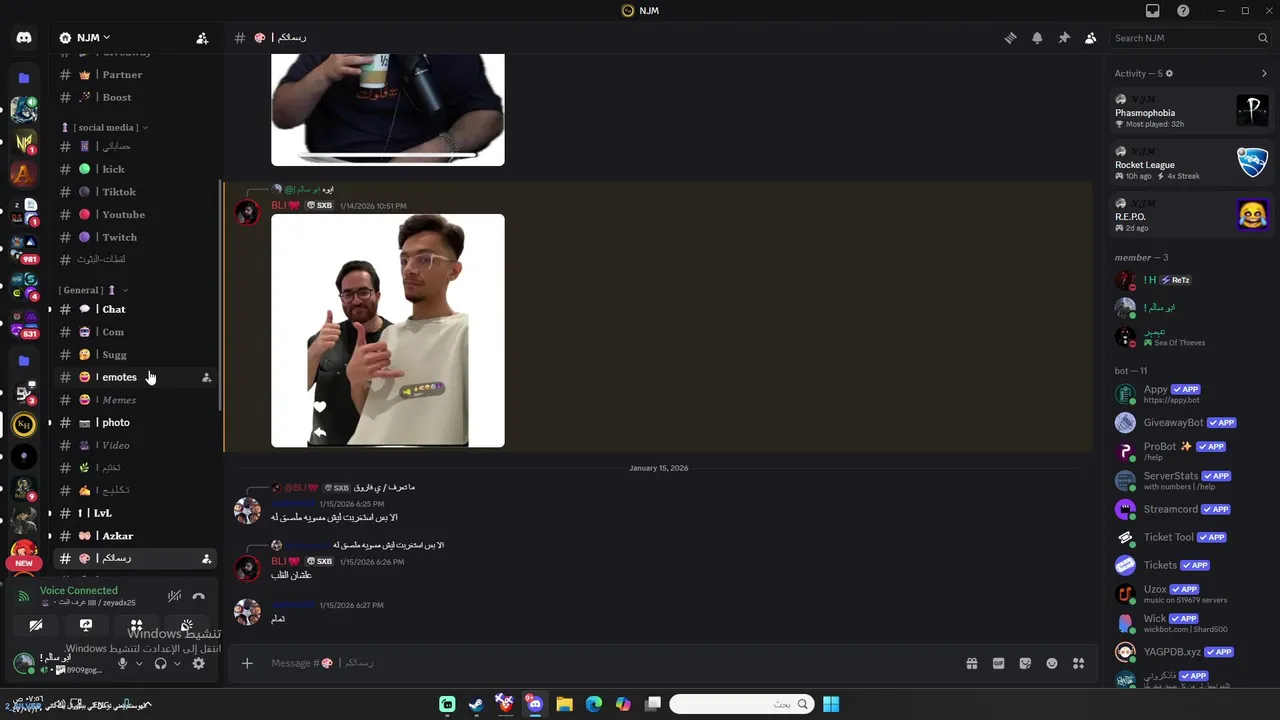Image resolution: width=1280 pixels, height=720 pixels.
Task: Open the Twitch channel
Action: (136, 237)
